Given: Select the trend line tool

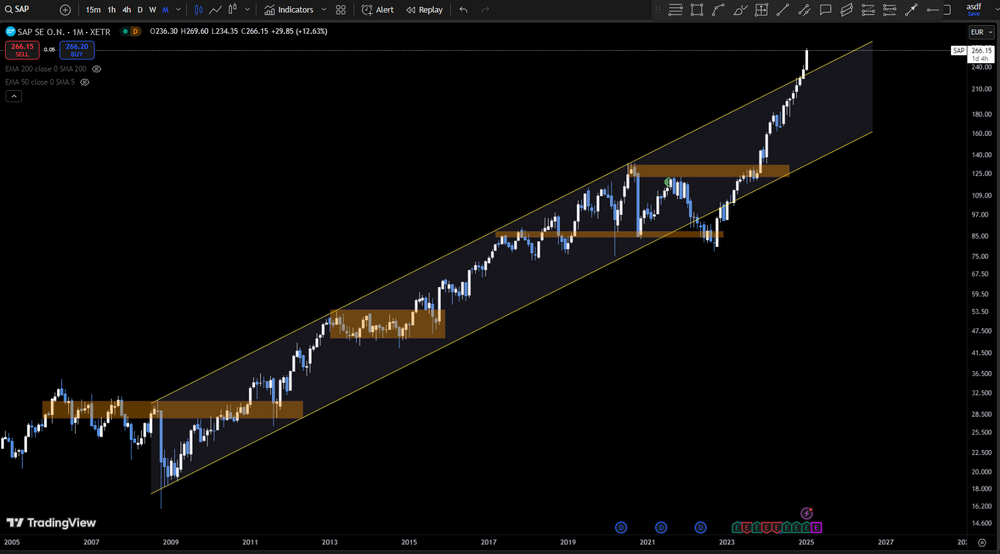Looking at the screenshot, I should [x=783, y=10].
